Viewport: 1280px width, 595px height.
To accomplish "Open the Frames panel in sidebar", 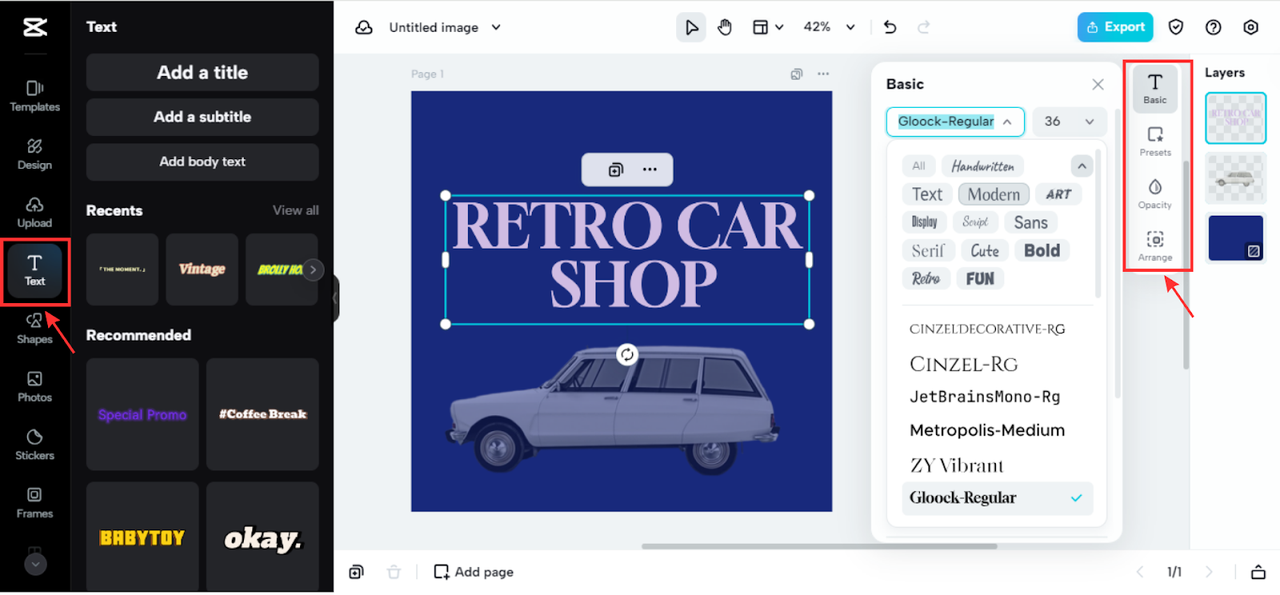I will 34,501.
